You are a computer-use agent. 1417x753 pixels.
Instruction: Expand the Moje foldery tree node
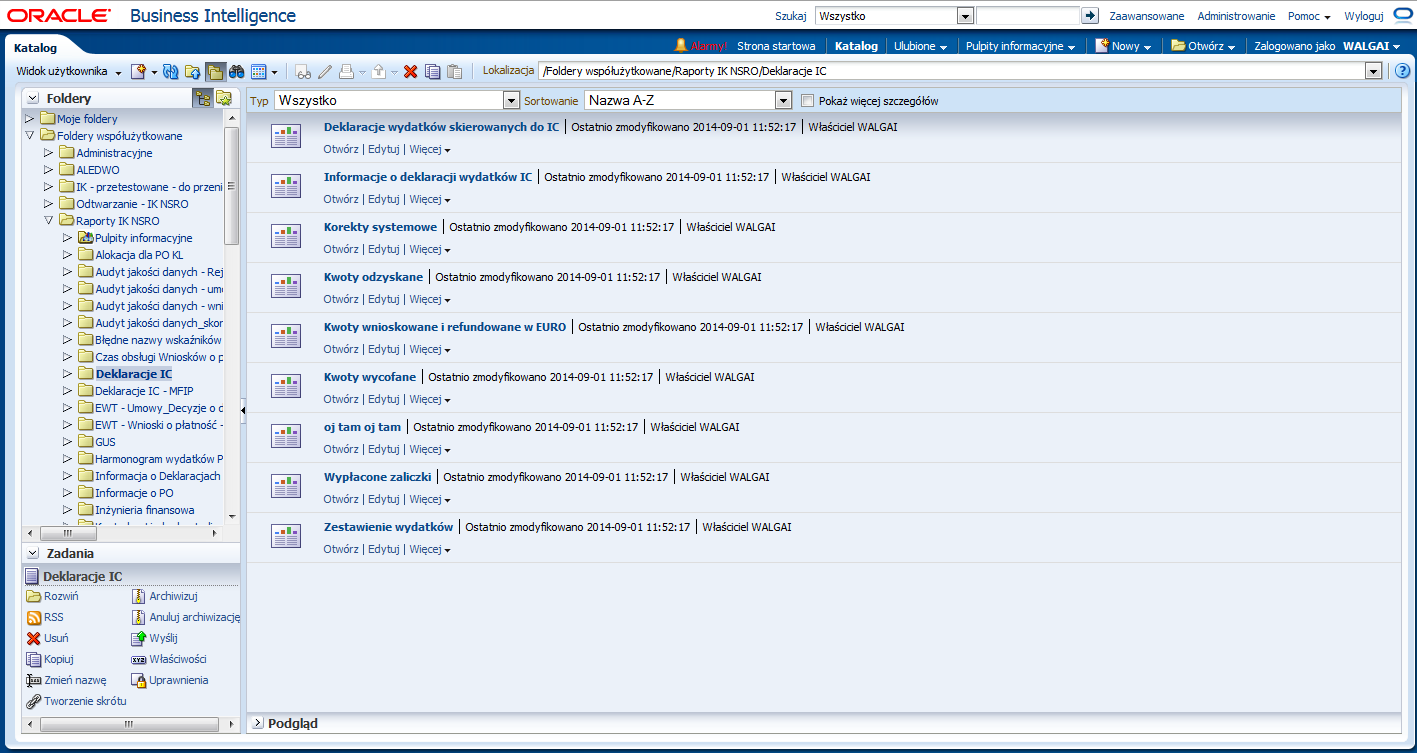coord(29,119)
